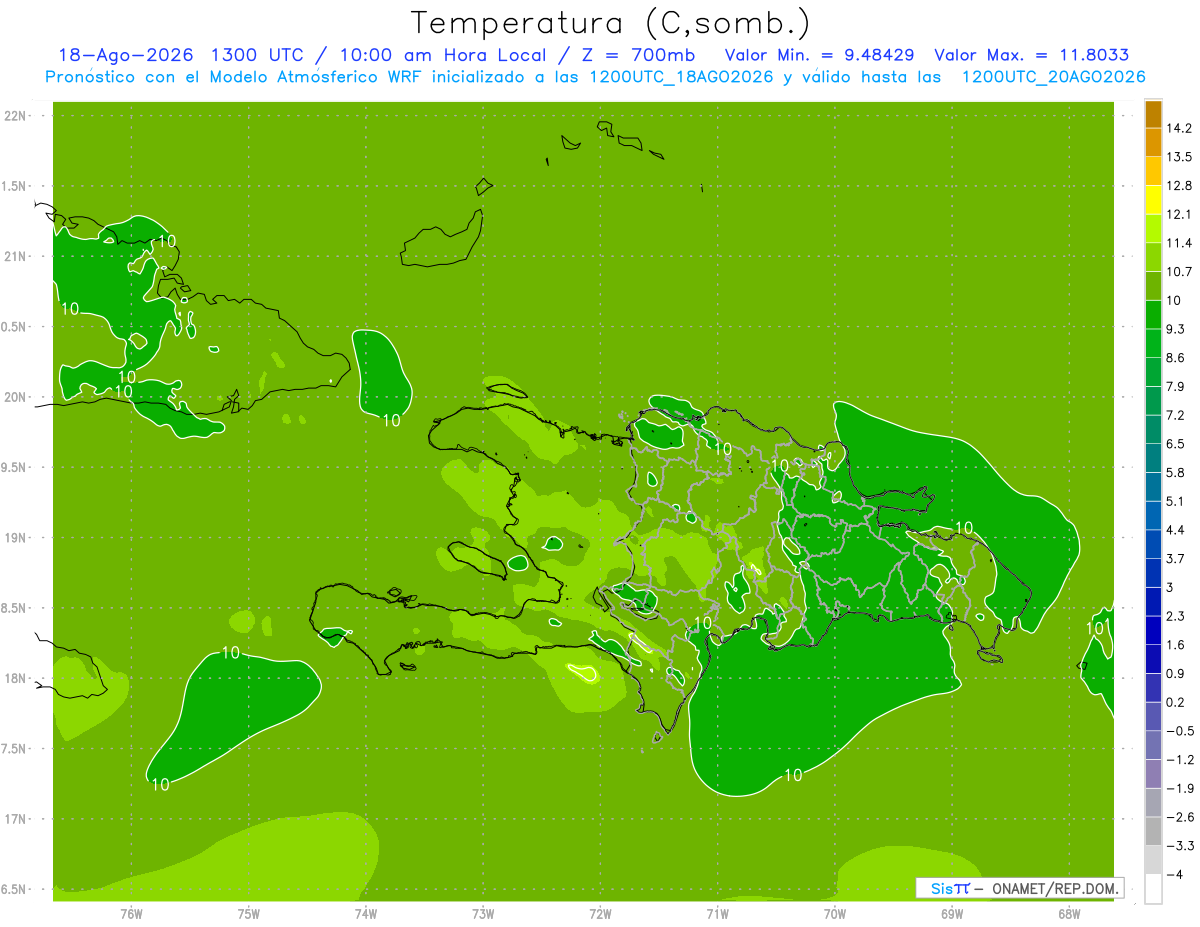
Task: Click the "10.7" colorbar value
Action: (x=1180, y=272)
